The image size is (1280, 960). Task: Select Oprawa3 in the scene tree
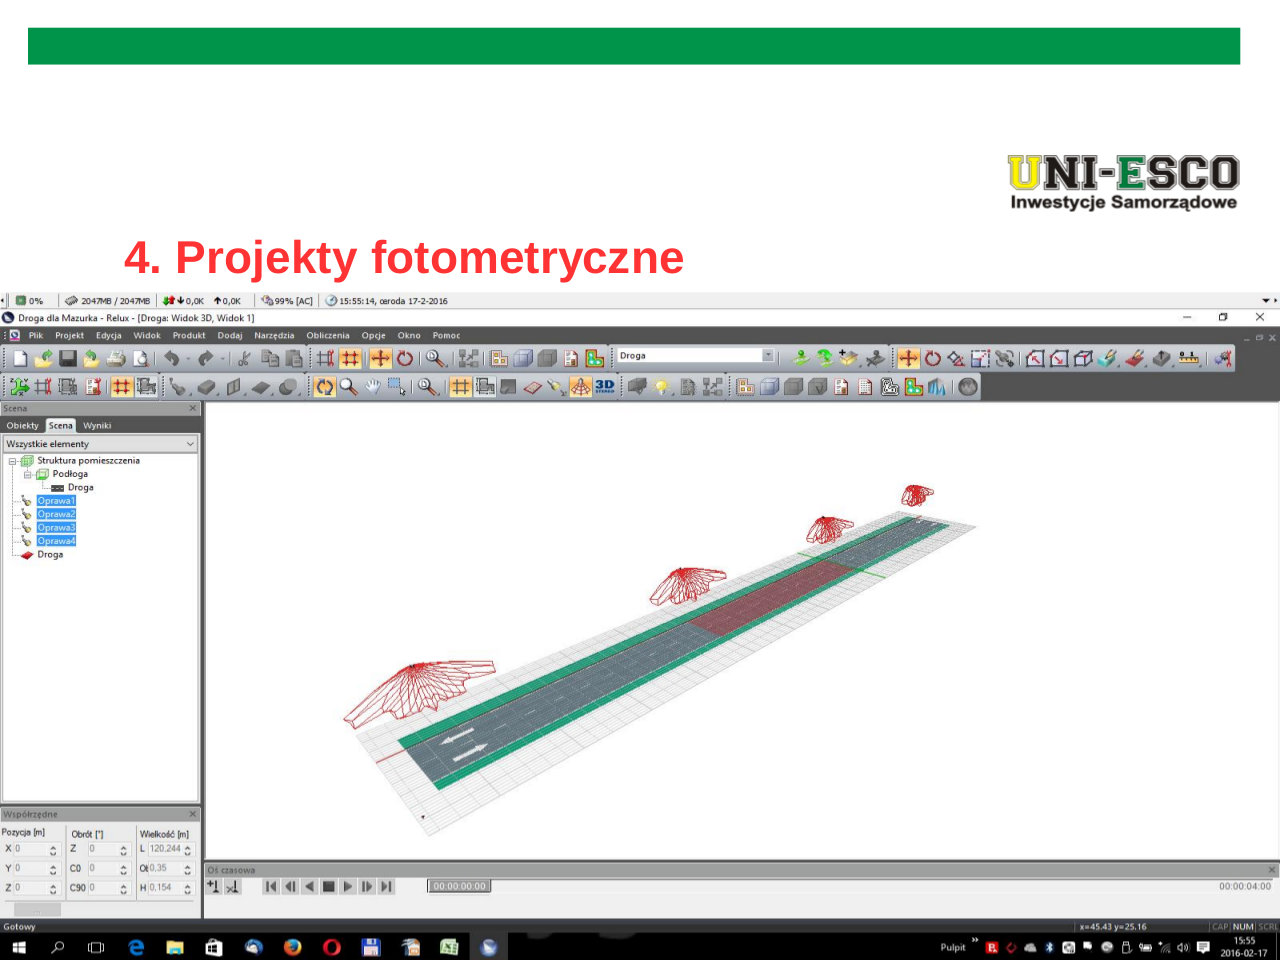[x=56, y=527]
